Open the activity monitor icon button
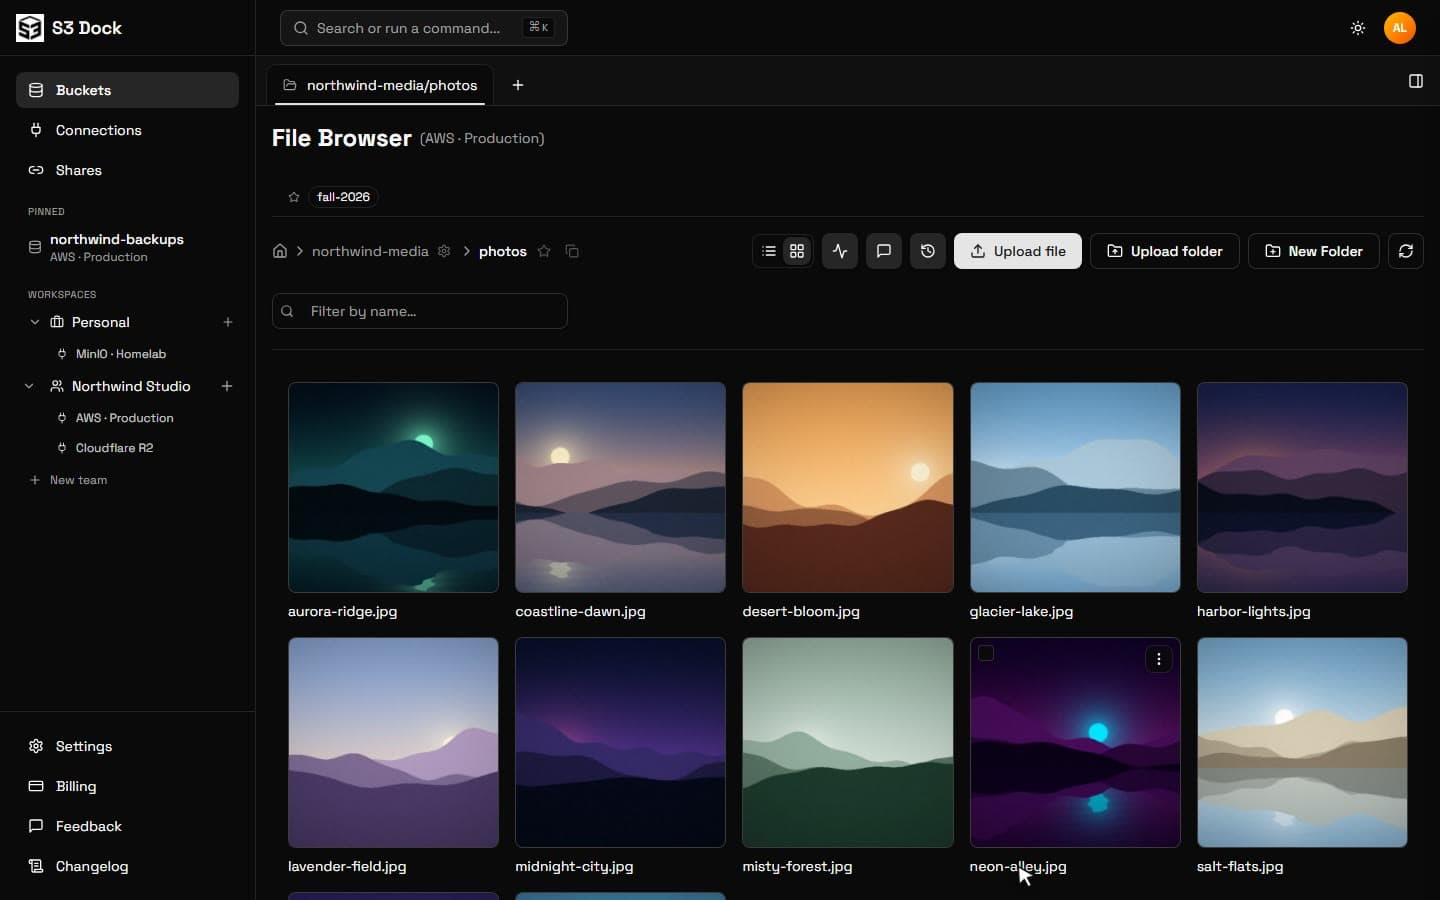1440x900 pixels. [840, 251]
